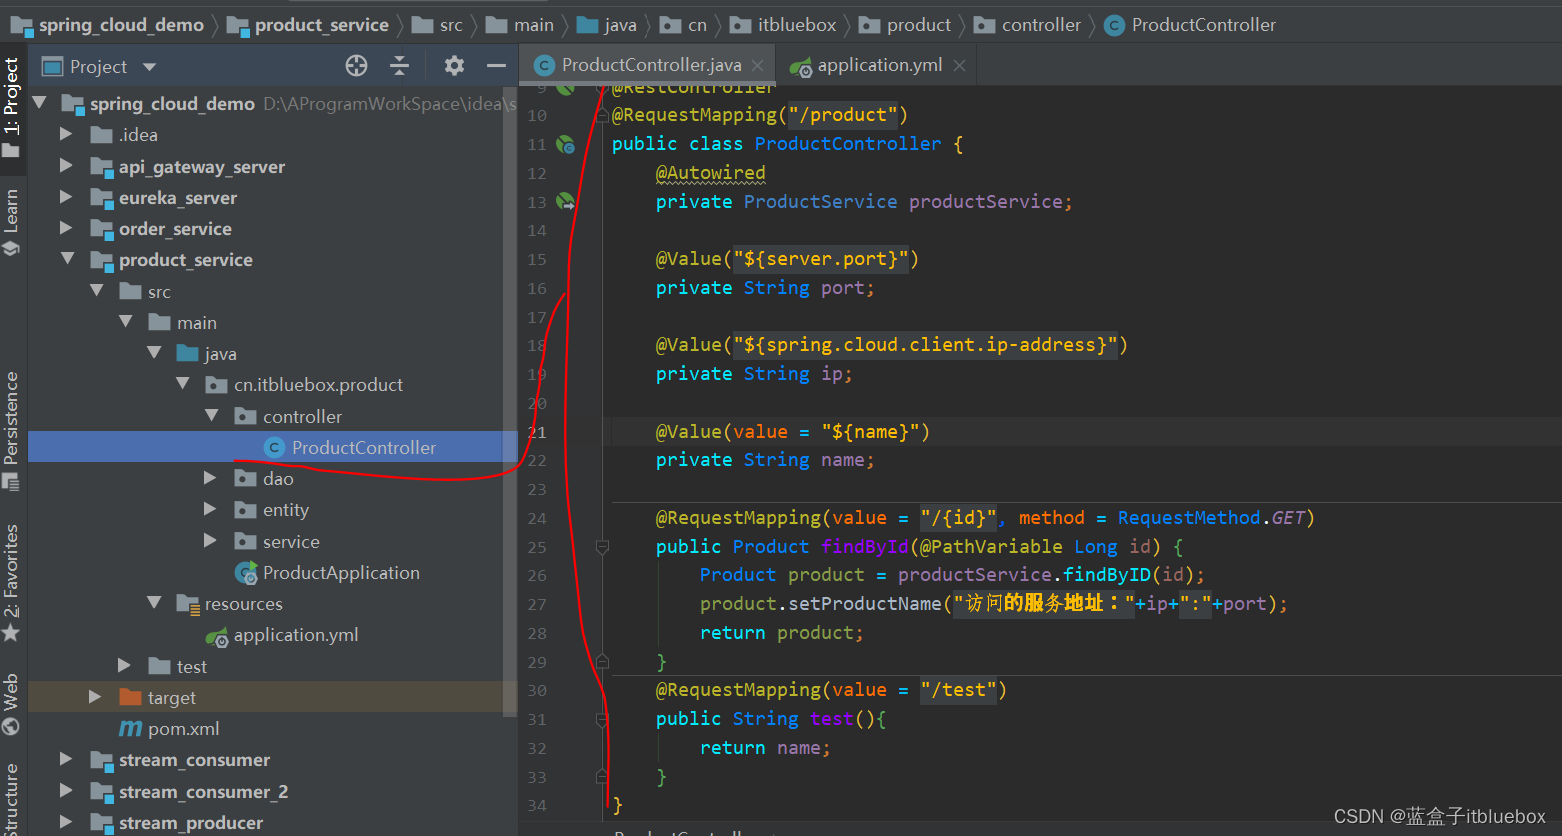Image resolution: width=1562 pixels, height=836 pixels.
Task: Select application.yml in resources folder
Action: 295,635
